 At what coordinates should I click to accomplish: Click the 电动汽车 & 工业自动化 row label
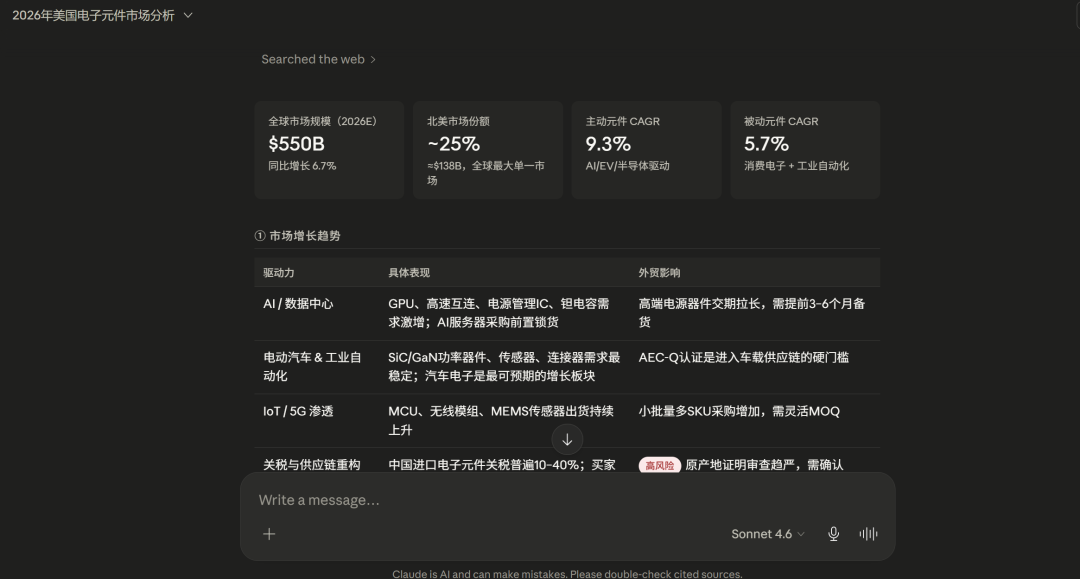(x=312, y=366)
